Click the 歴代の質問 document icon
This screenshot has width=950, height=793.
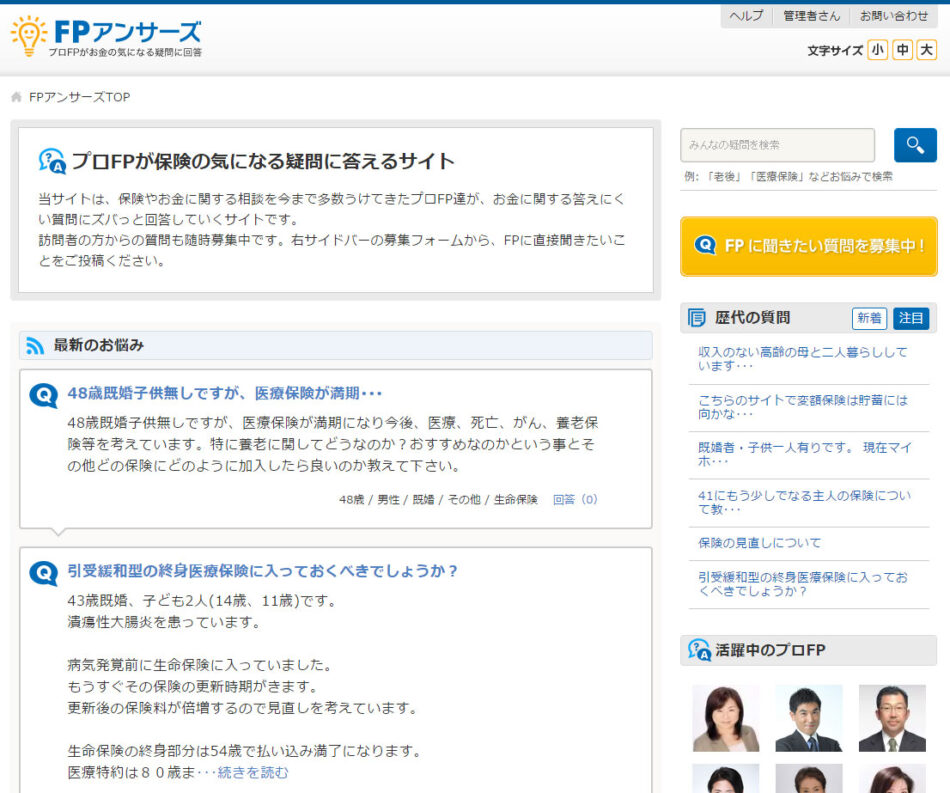[x=697, y=318]
